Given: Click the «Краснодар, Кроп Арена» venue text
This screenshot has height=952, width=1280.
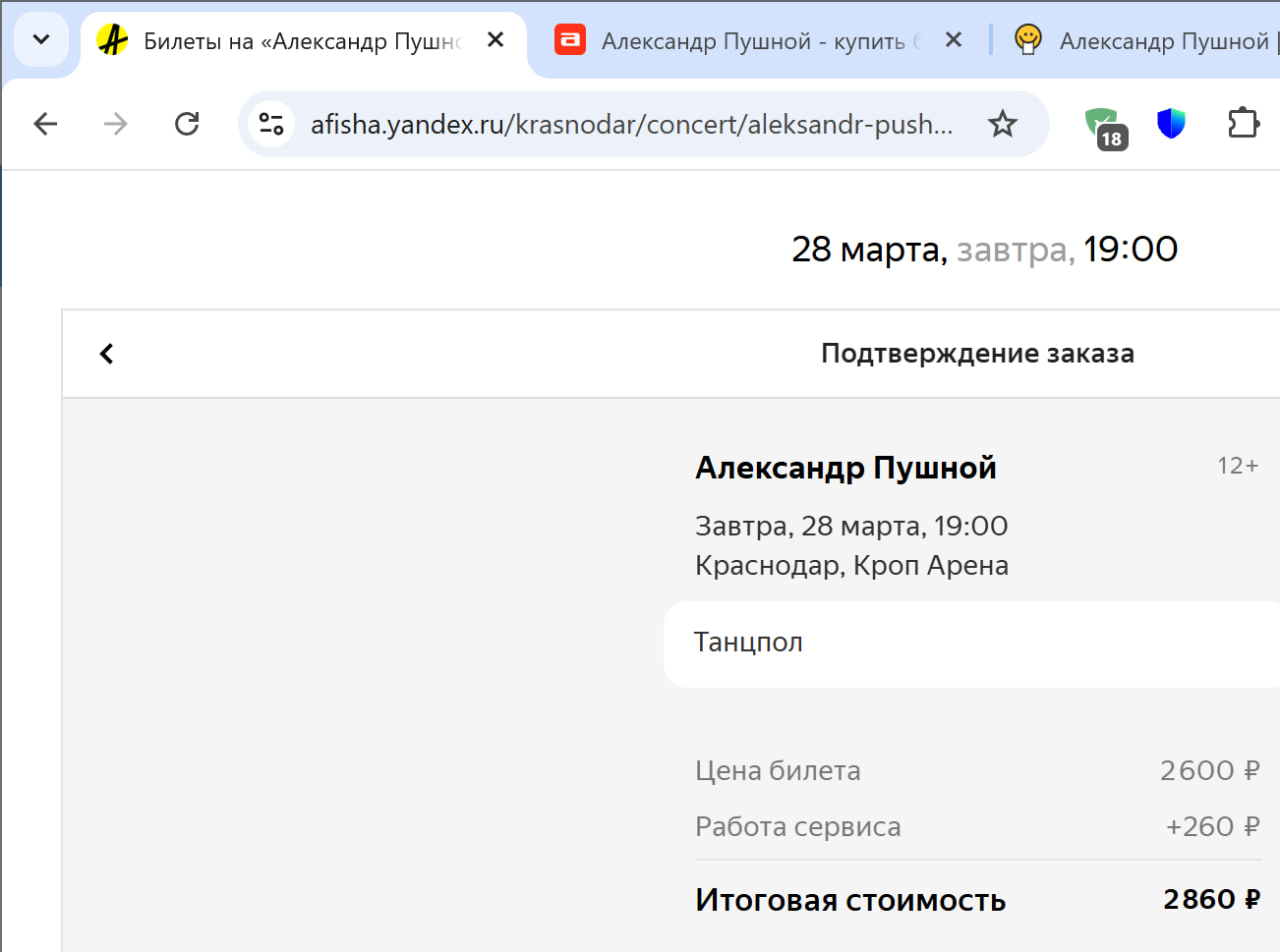Looking at the screenshot, I should 851,566.
